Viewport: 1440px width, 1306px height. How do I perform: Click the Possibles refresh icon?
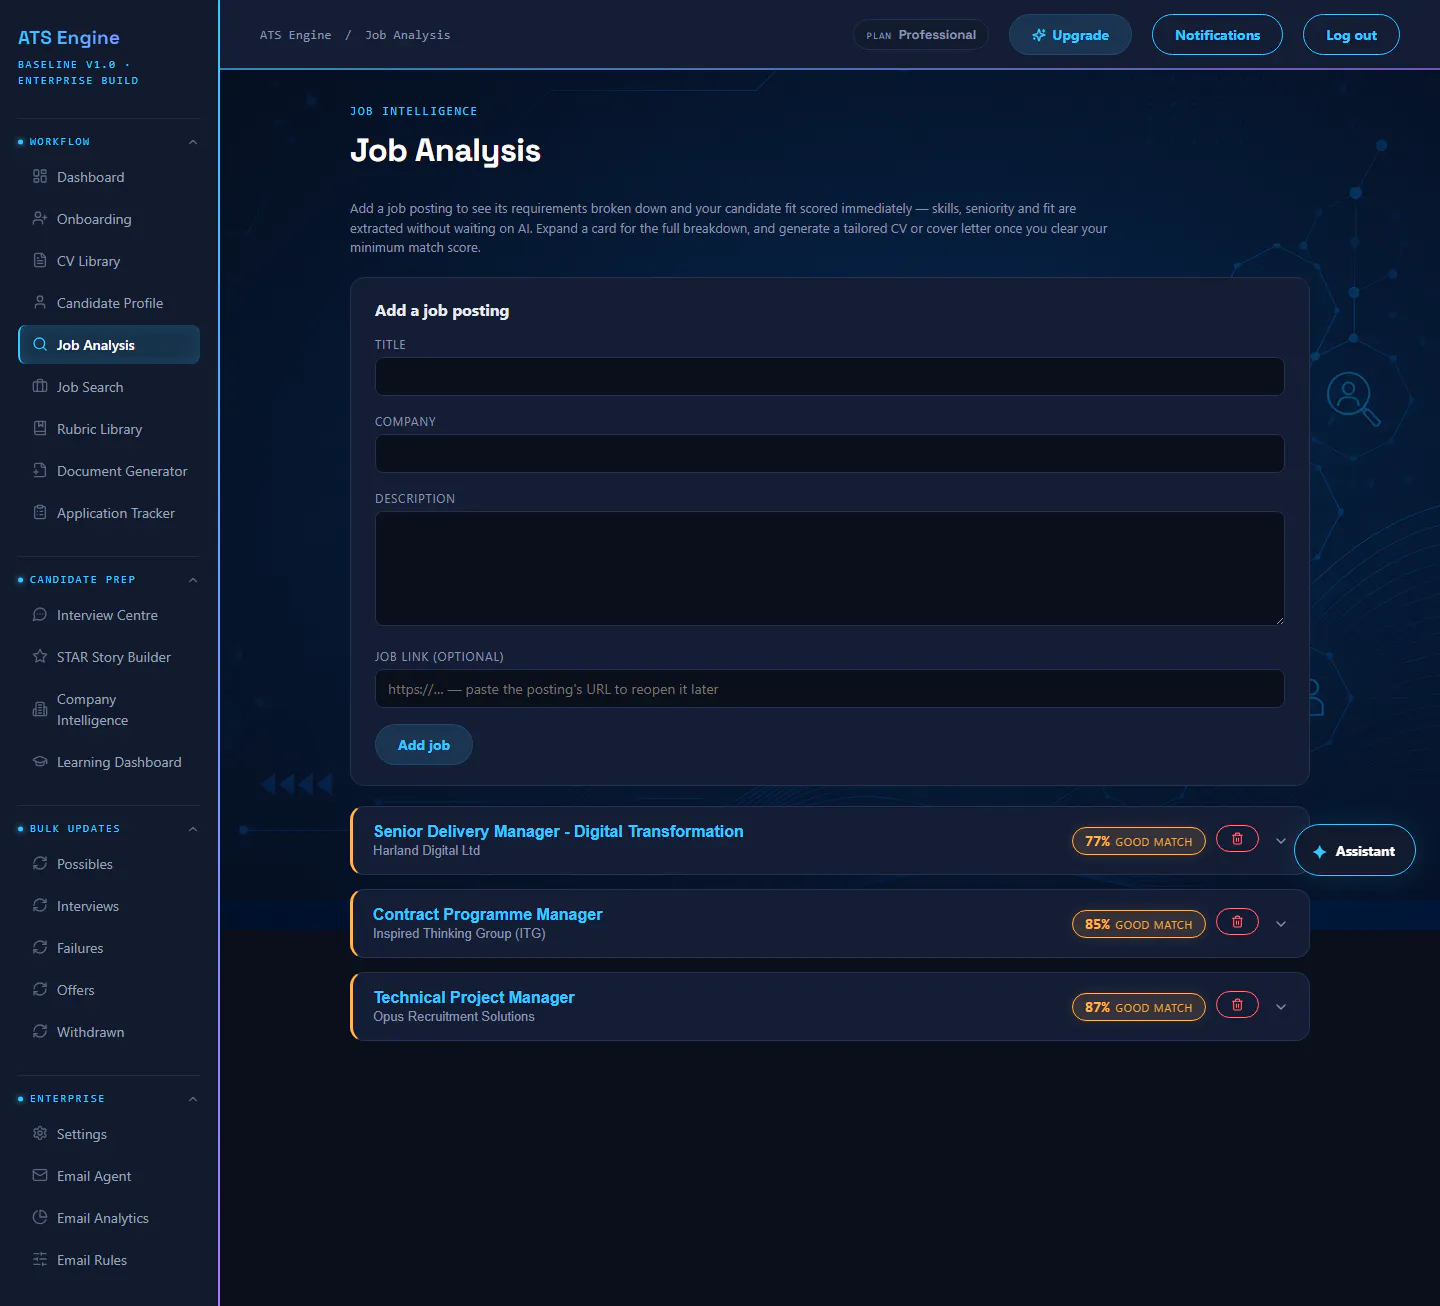click(x=40, y=863)
